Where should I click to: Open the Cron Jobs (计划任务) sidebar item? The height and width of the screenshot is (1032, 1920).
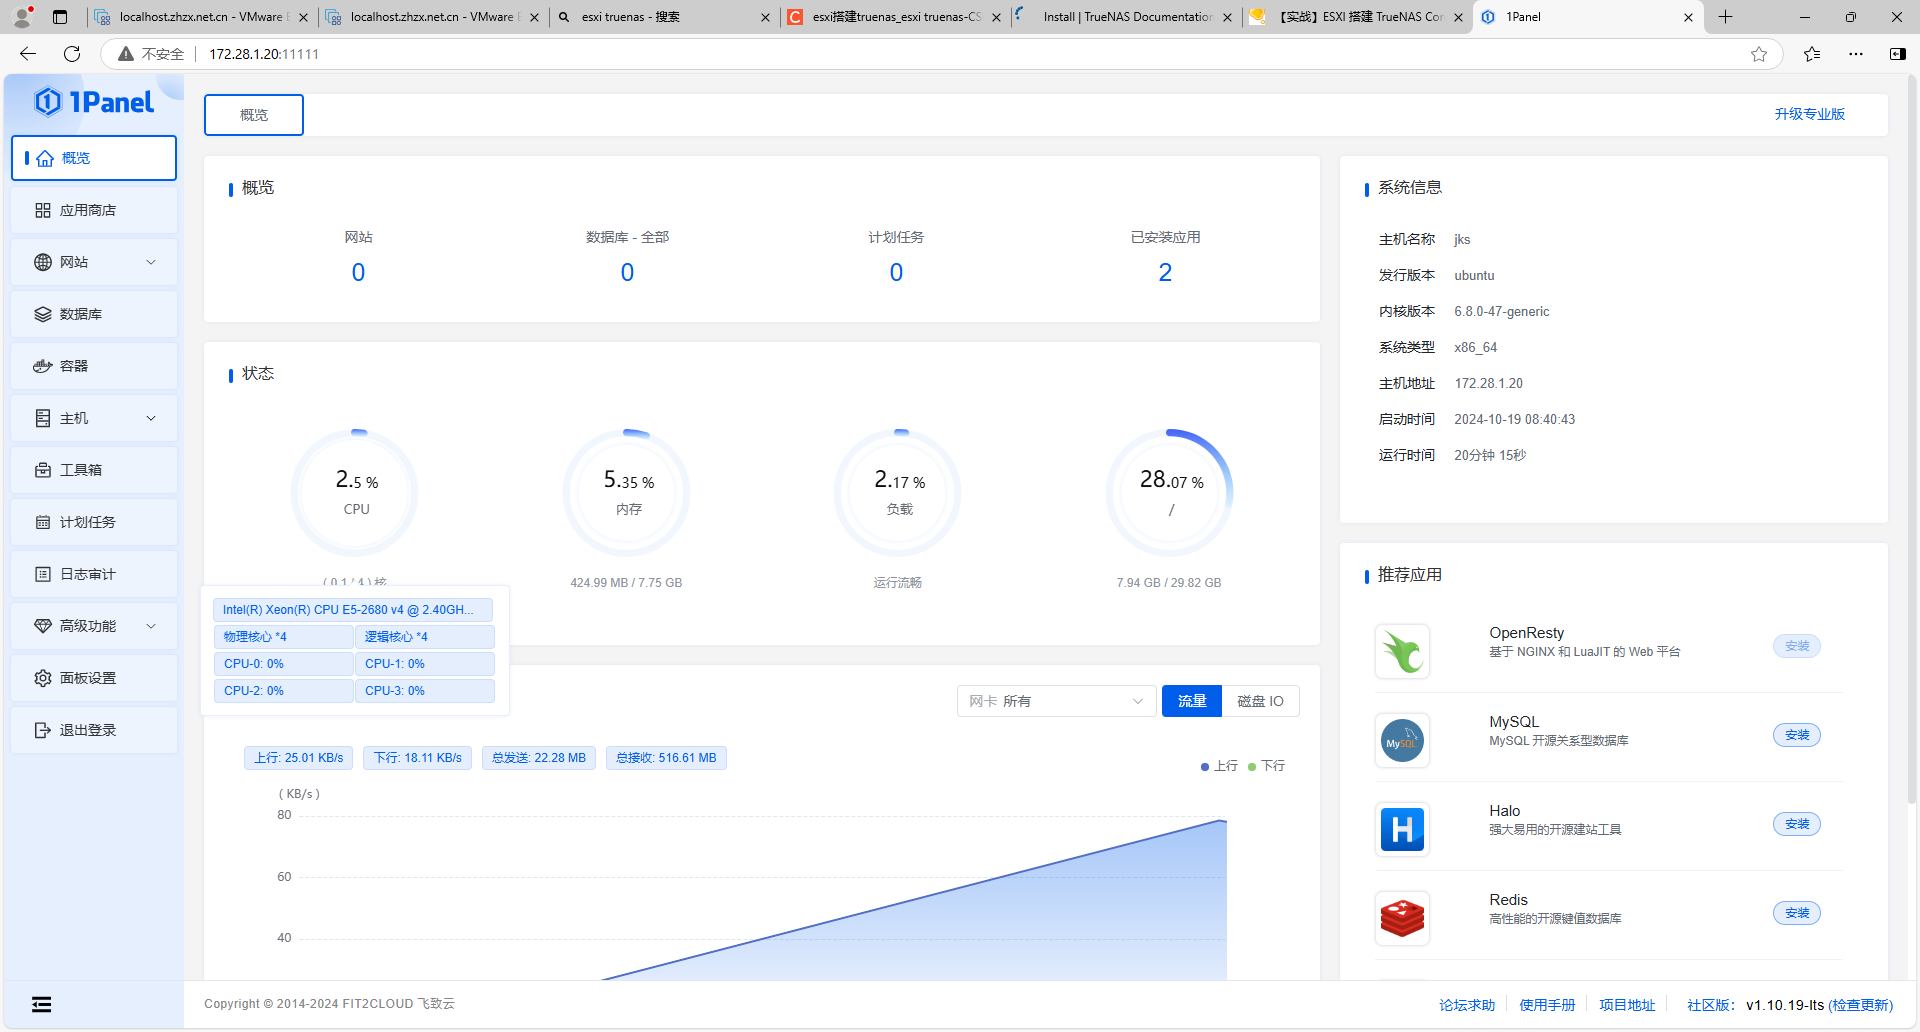(88, 522)
